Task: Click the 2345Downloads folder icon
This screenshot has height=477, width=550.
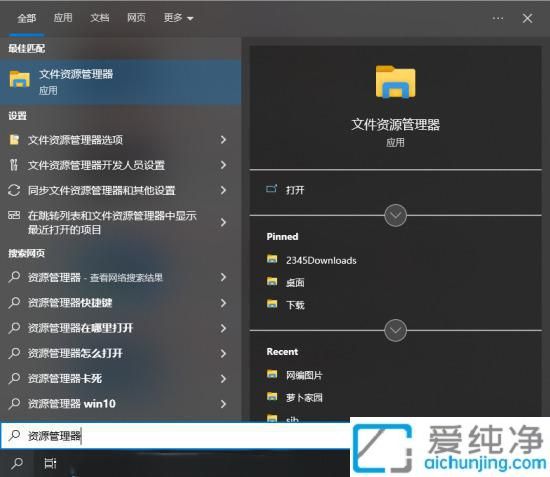Action: (x=272, y=259)
